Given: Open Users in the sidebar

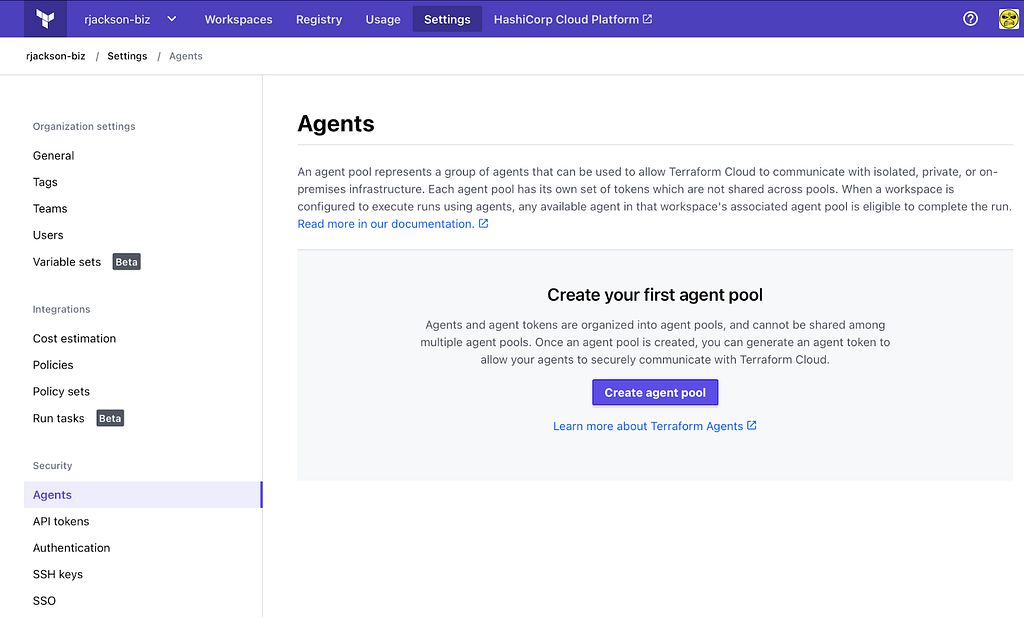Looking at the screenshot, I should click(x=48, y=235).
